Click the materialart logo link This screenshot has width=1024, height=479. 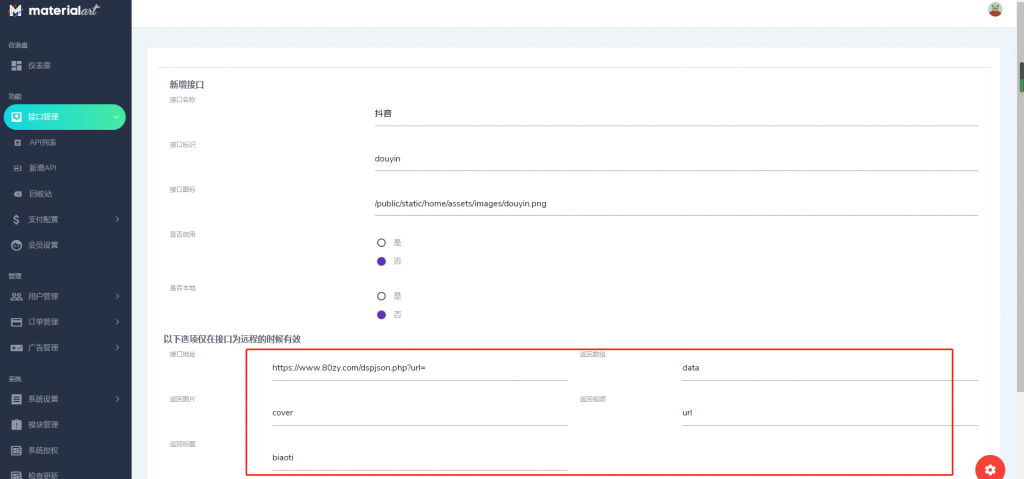click(54, 10)
